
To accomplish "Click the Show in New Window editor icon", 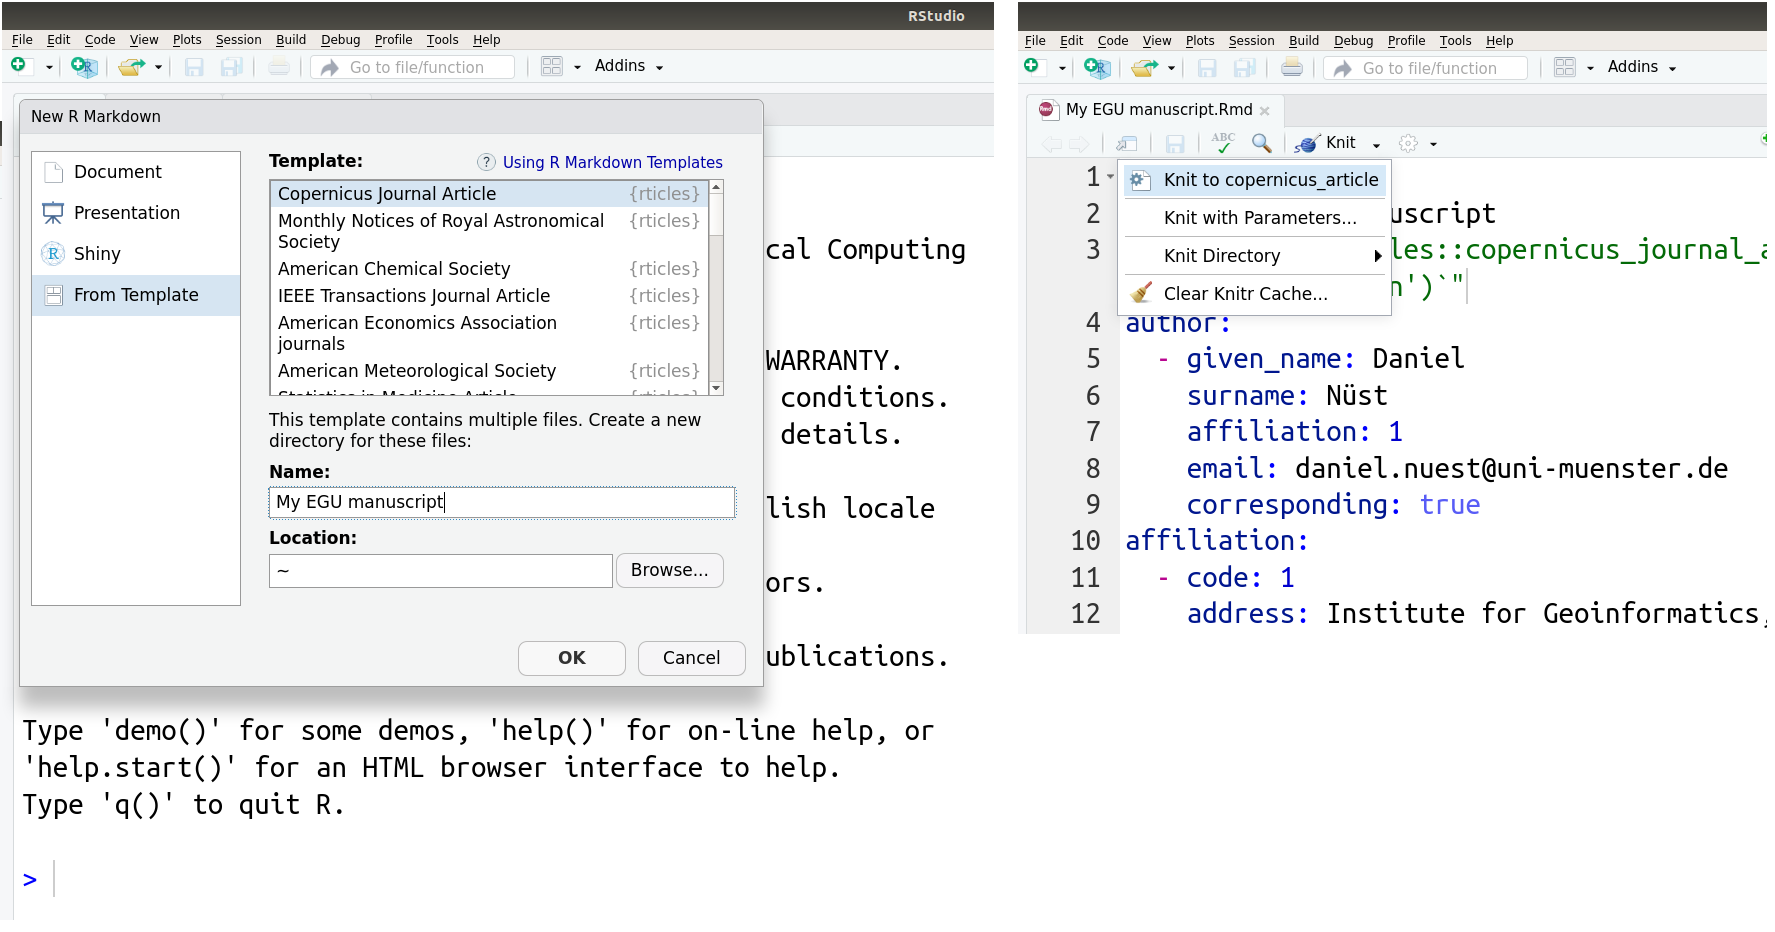I will 1127,143.
